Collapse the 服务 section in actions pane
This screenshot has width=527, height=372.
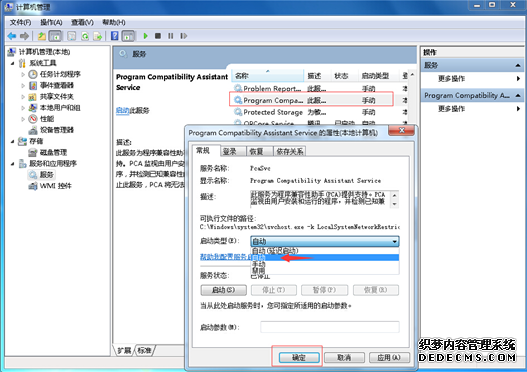pyautogui.click(x=518, y=65)
